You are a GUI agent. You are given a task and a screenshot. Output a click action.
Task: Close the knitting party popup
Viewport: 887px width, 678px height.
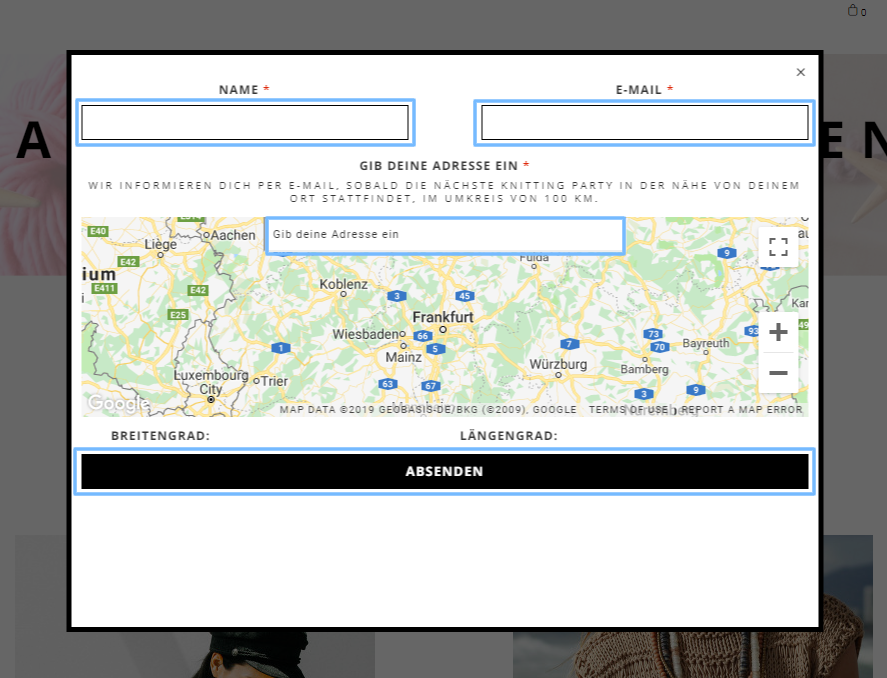pos(800,72)
